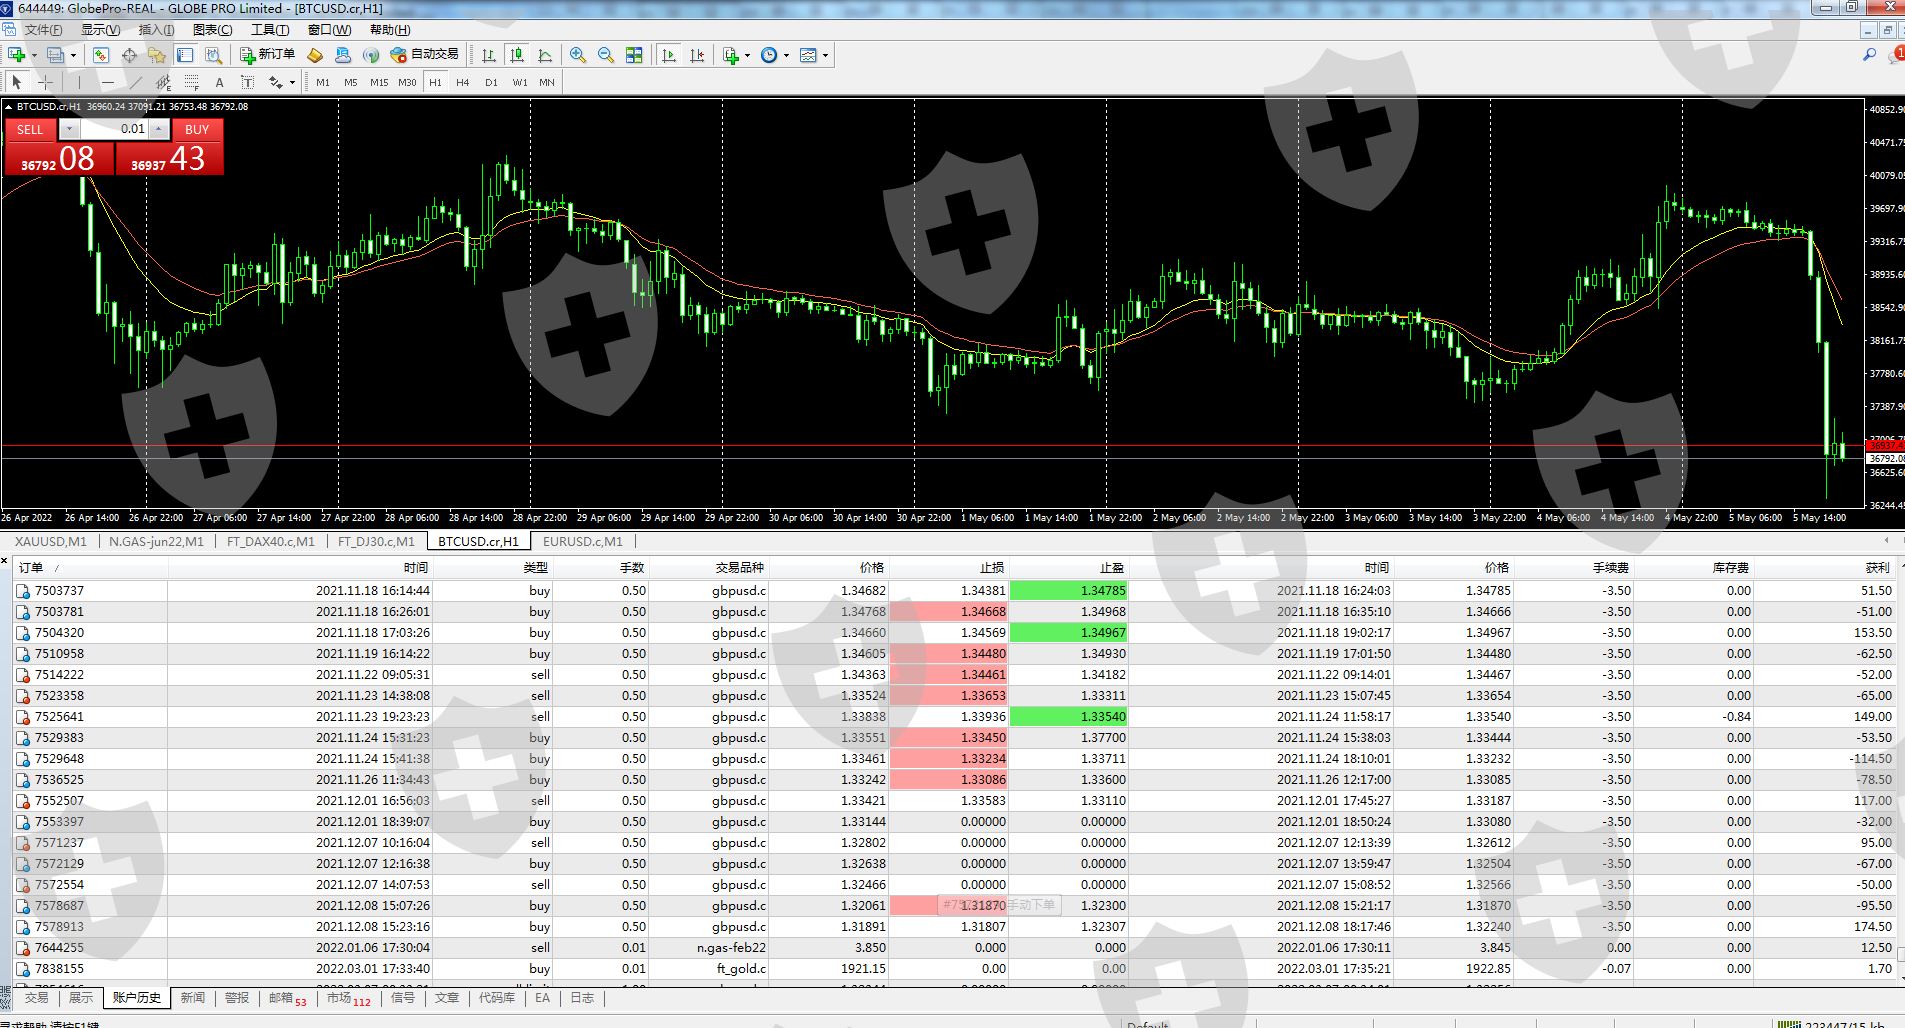Image resolution: width=1905 pixels, height=1028 pixels.
Task: Select the Fibonacci retracement tool
Action: pos(191,82)
